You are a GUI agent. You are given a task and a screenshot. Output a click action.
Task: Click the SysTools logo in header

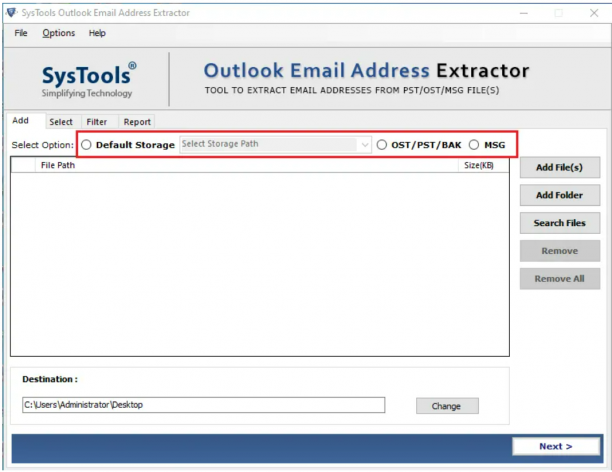(89, 80)
